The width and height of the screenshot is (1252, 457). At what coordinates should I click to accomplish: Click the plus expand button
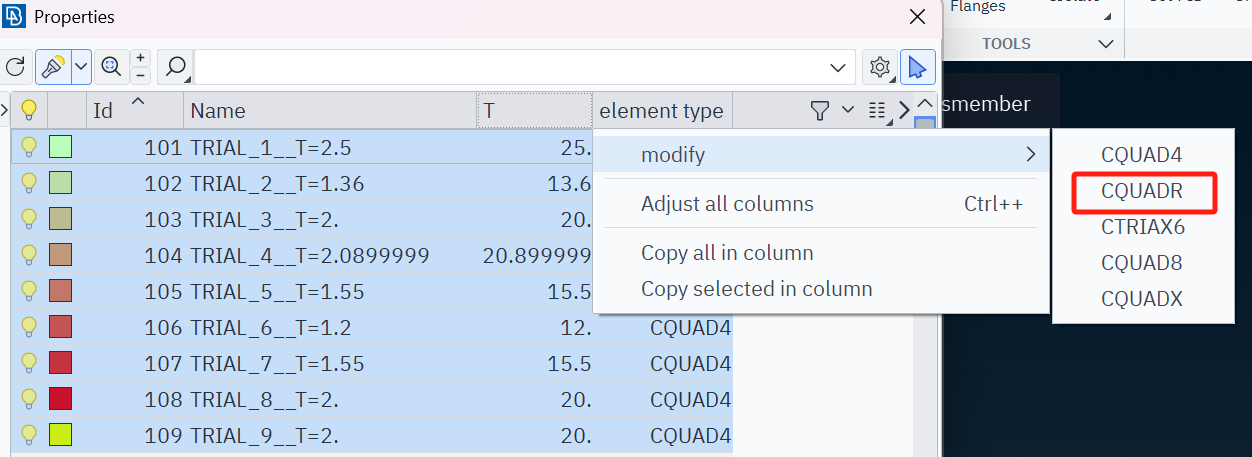[141, 58]
